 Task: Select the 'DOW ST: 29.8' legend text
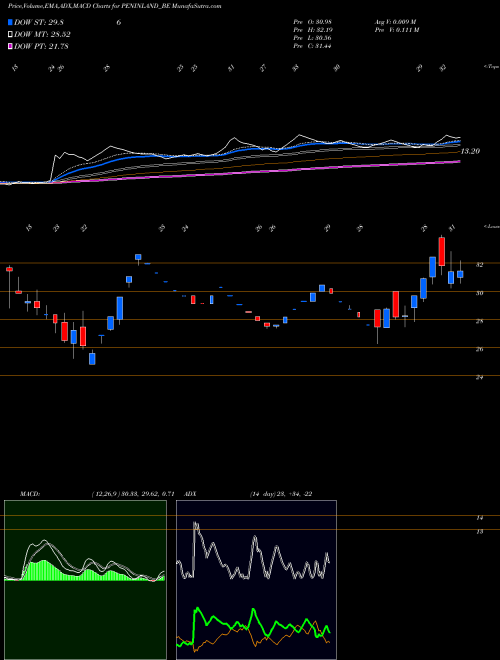pyautogui.click(x=38, y=23)
